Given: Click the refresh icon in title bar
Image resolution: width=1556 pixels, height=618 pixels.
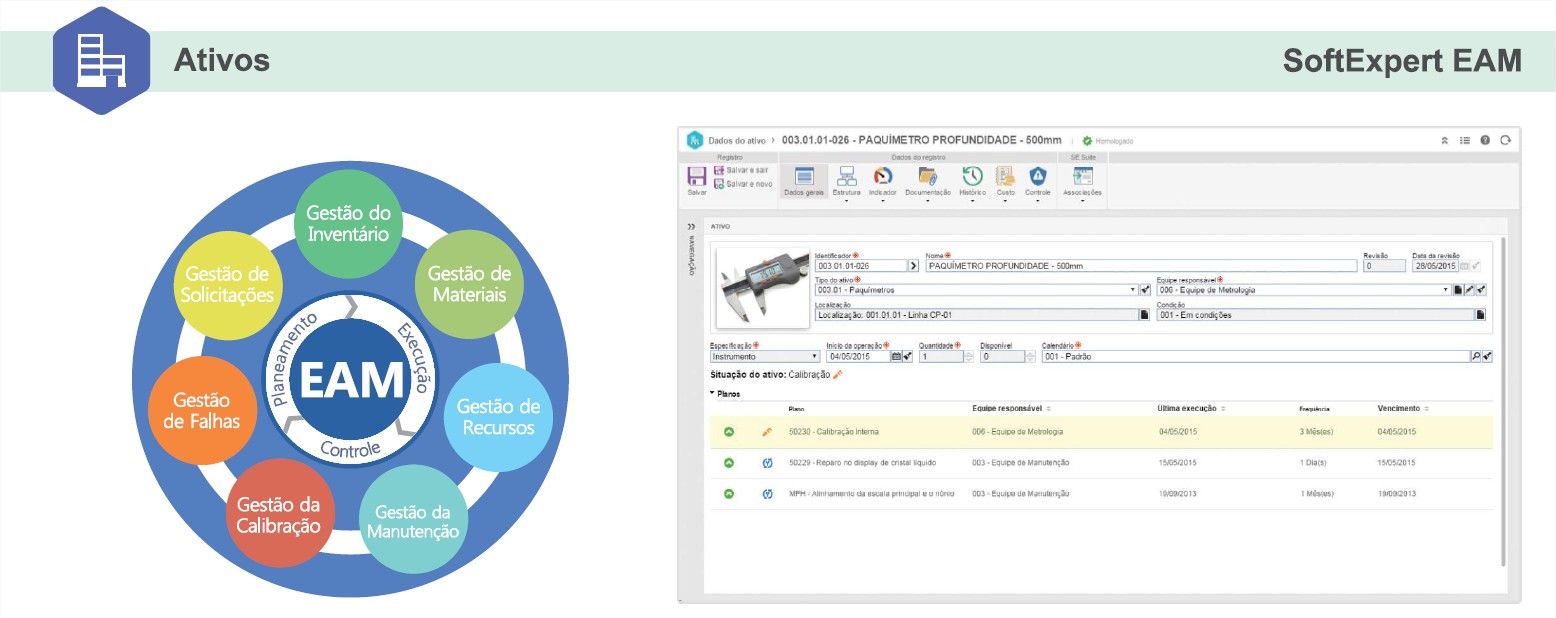Looking at the screenshot, I should pos(1504,141).
